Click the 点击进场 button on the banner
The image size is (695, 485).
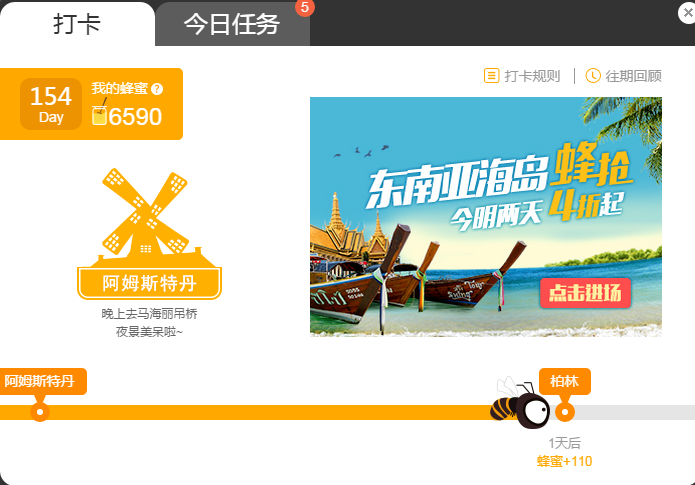[x=585, y=293]
